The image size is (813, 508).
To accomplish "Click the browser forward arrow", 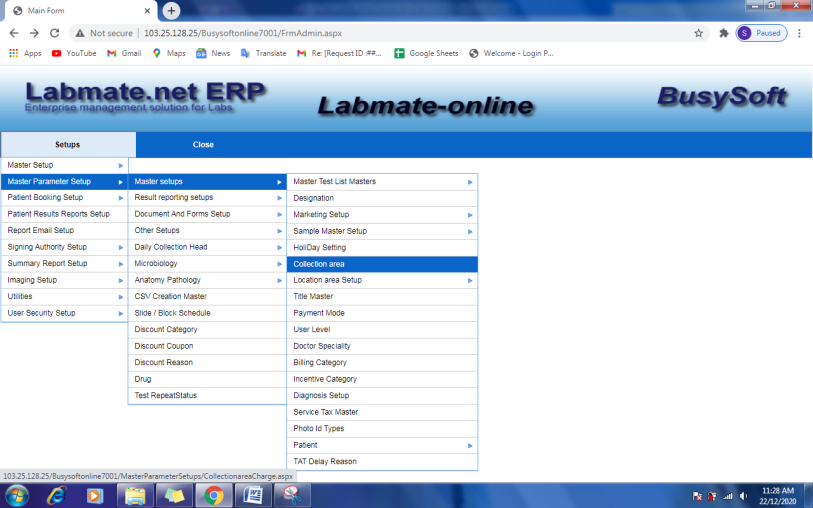I will click(x=34, y=33).
